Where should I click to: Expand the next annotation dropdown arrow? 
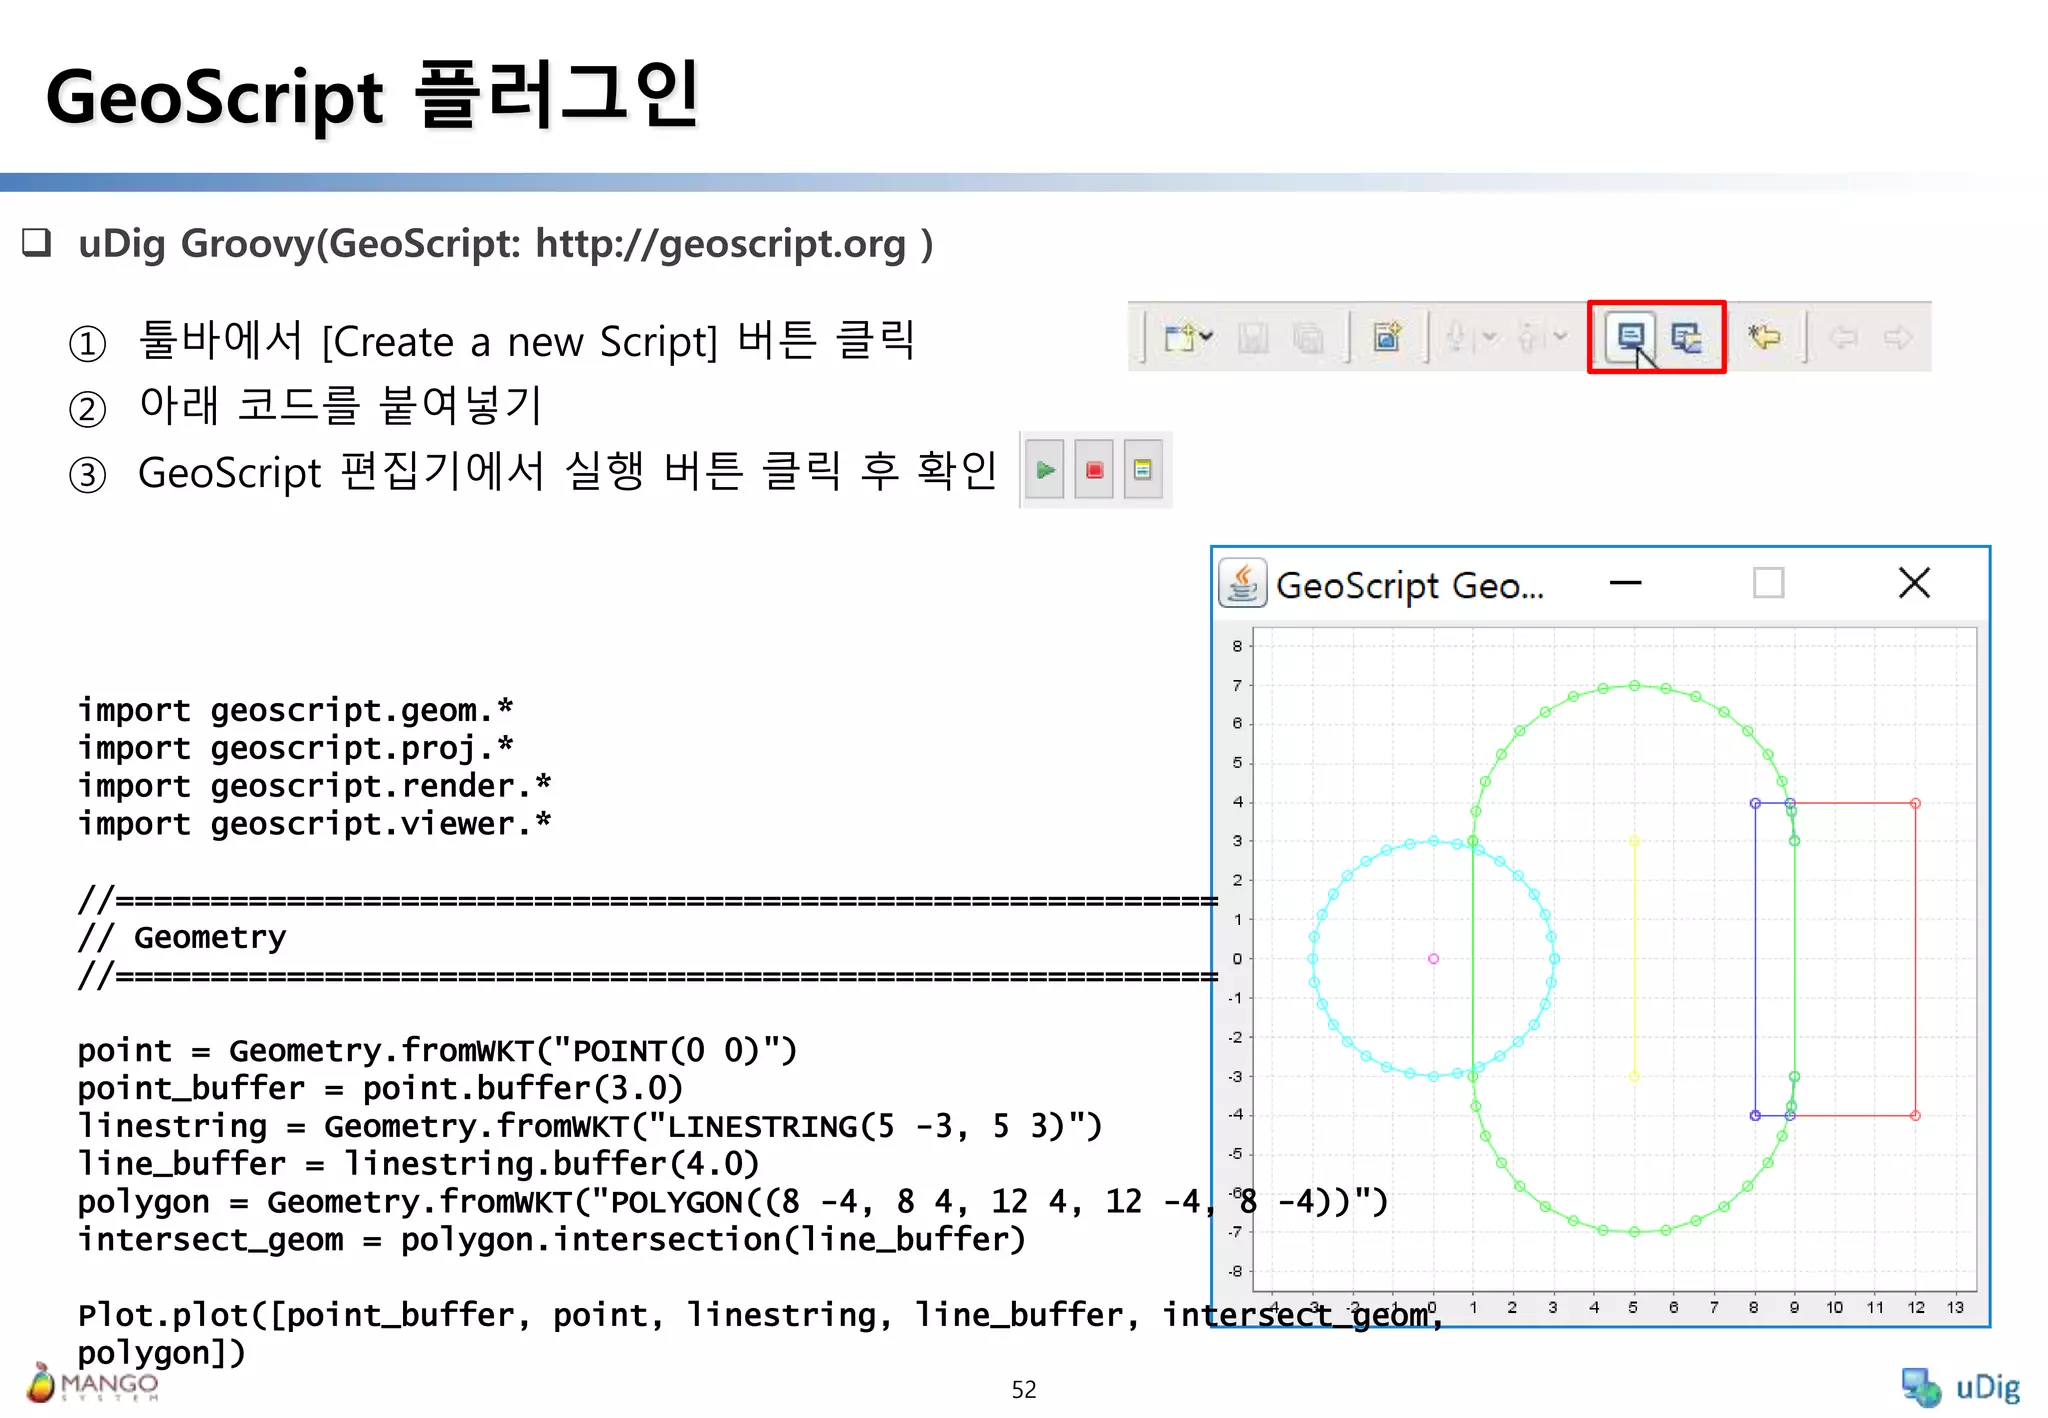[x=1490, y=337]
